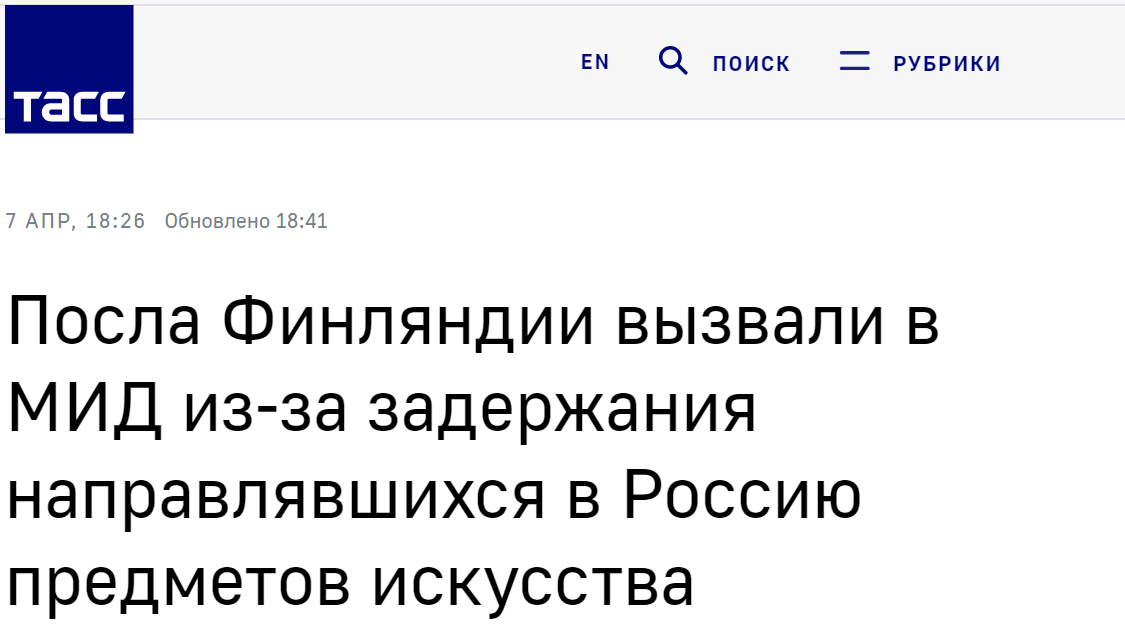Click the headline line направлявшихся в Россию

pos(434,497)
